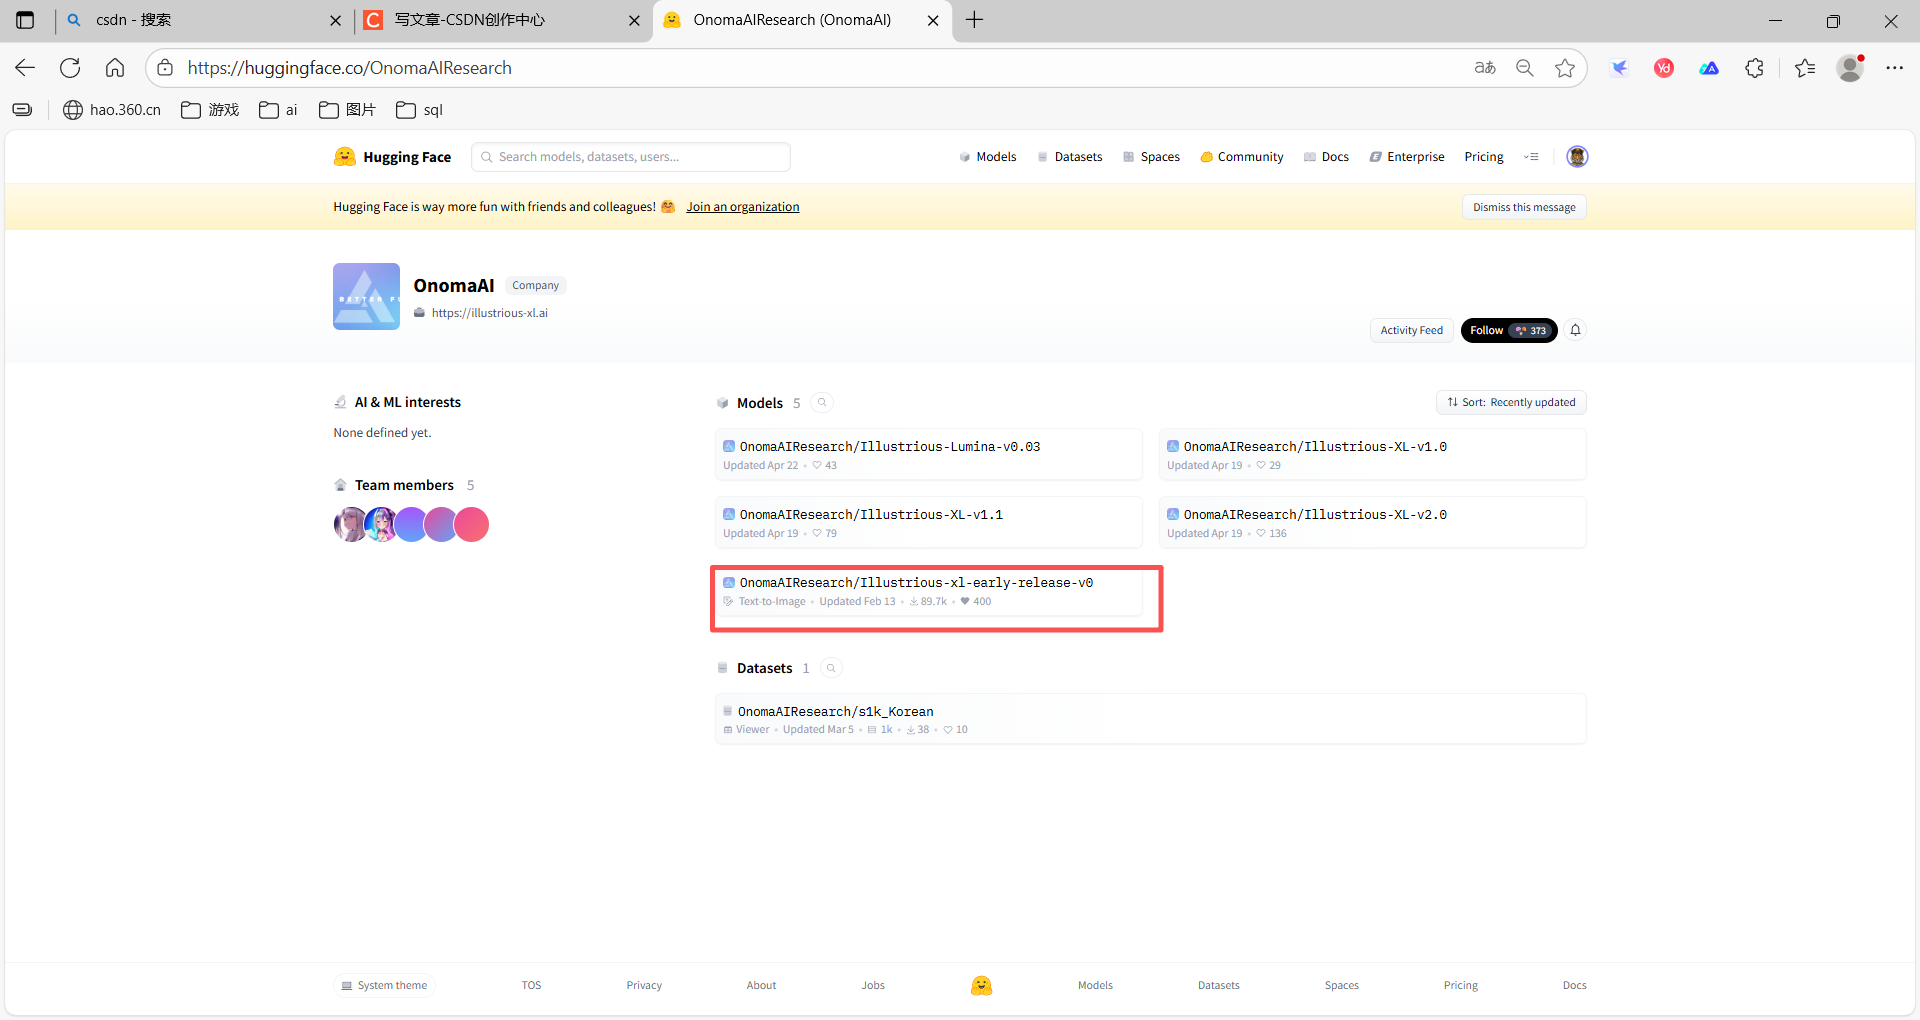This screenshot has height=1020, width=1920.
Task: Open the OnomaAI organization logo
Action: pyautogui.click(x=366, y=296)
